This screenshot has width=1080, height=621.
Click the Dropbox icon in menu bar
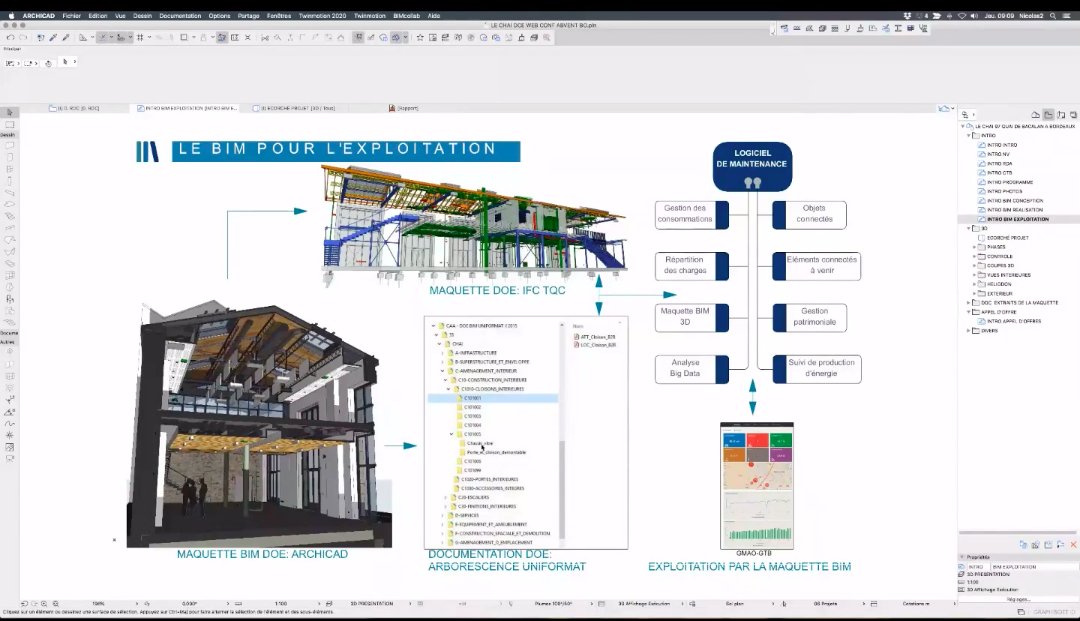(907, 15)
